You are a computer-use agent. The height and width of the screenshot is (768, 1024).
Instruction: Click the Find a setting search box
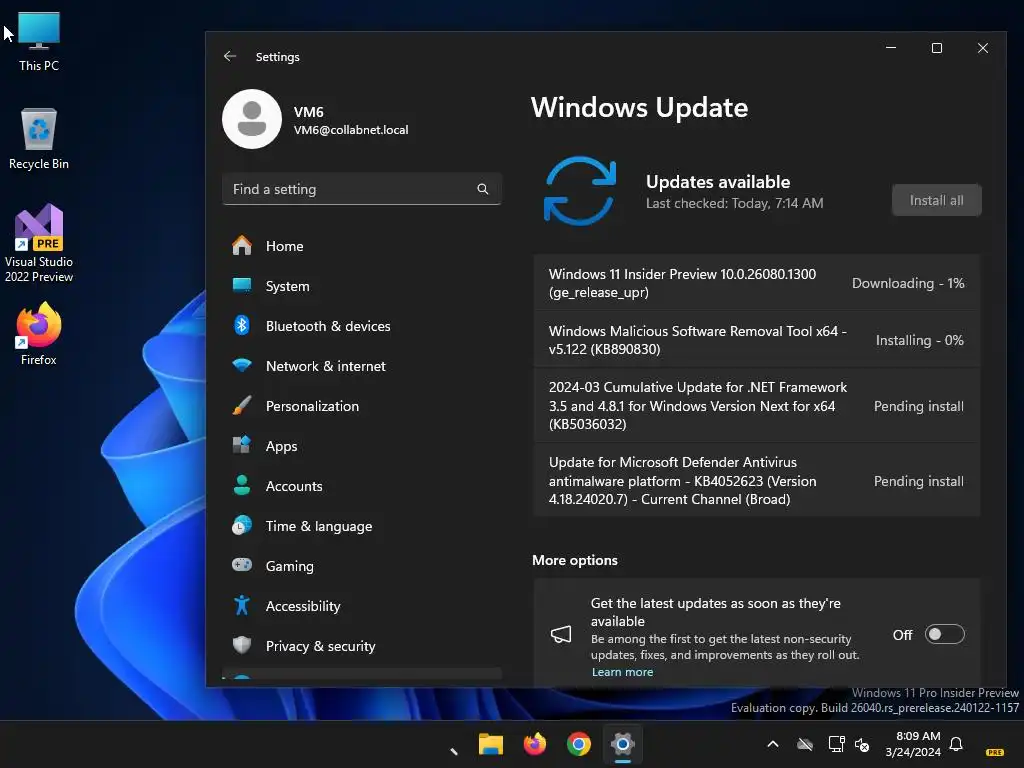(361, 189)
